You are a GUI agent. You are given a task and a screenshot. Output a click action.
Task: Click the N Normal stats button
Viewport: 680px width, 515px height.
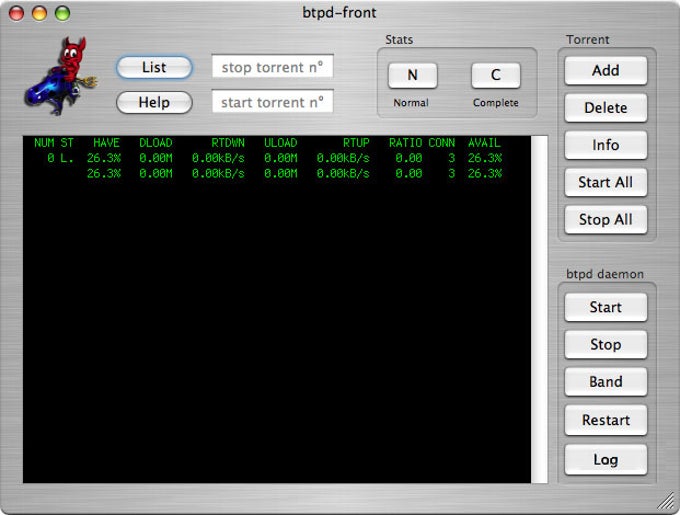tap(412, 75)
